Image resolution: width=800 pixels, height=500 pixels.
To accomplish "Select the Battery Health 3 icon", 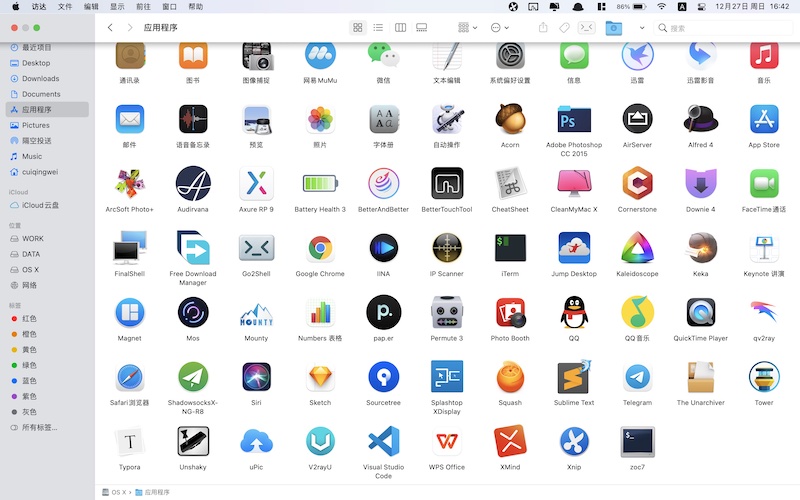I will [x=320, y=183].
